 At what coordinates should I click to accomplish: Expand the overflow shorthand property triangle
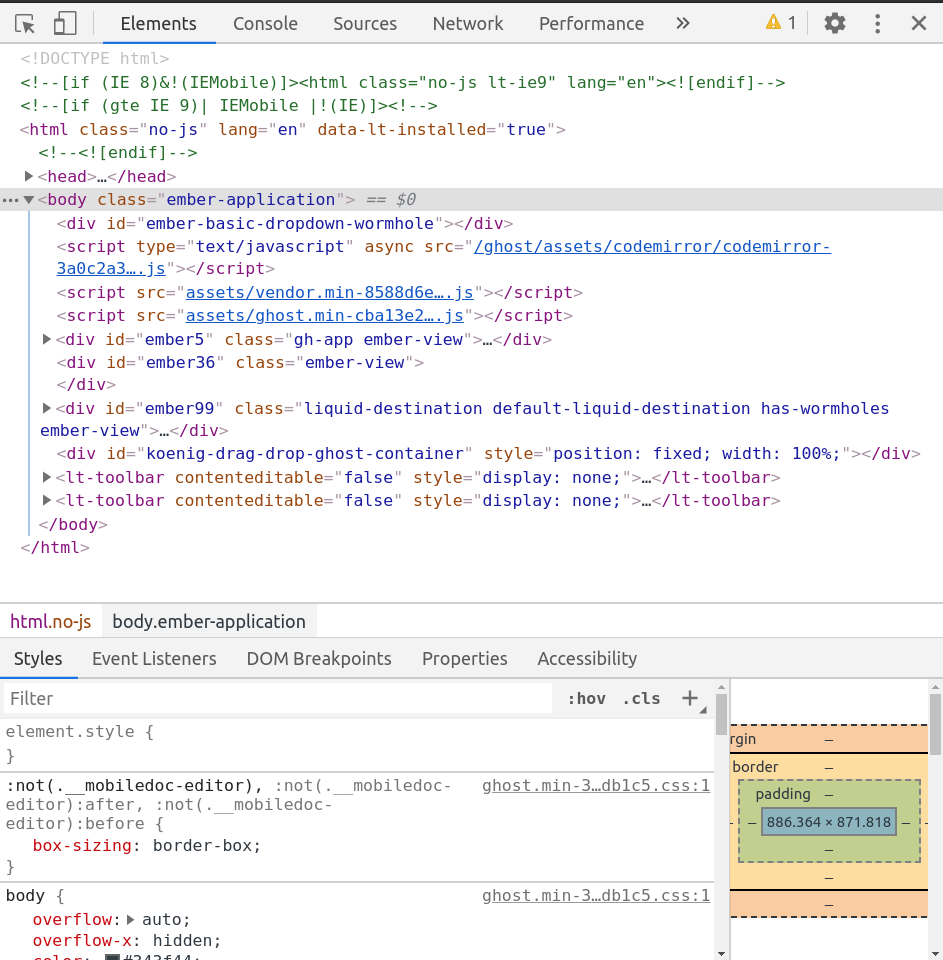pos(130,920)
